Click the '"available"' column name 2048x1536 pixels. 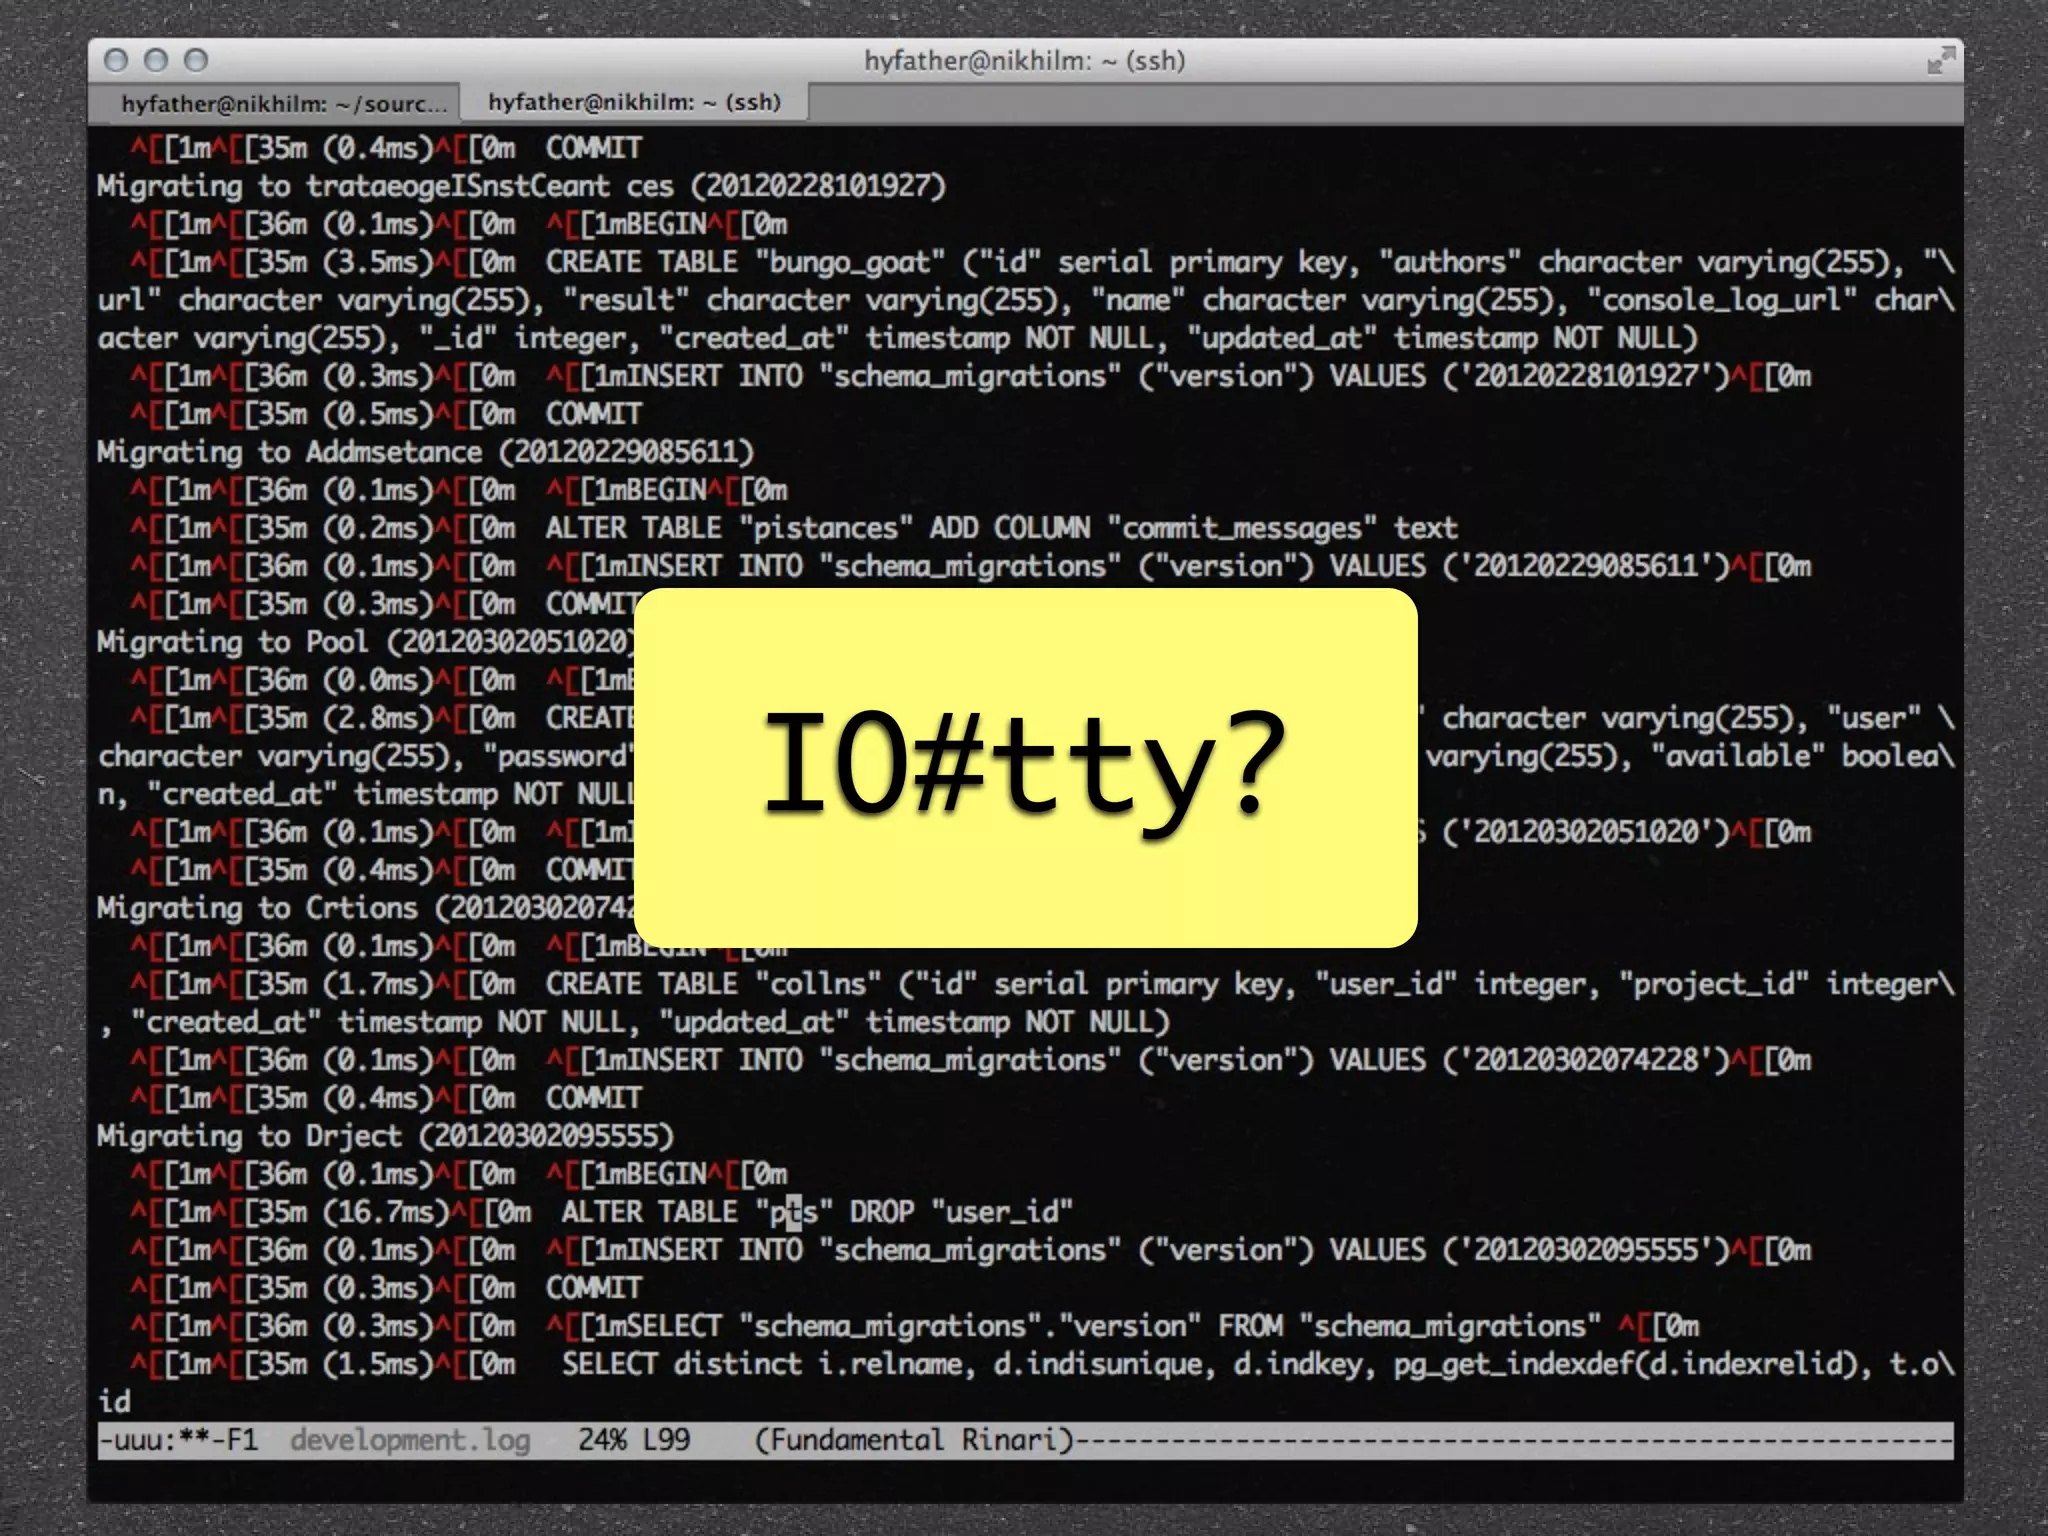[1738, 756]
